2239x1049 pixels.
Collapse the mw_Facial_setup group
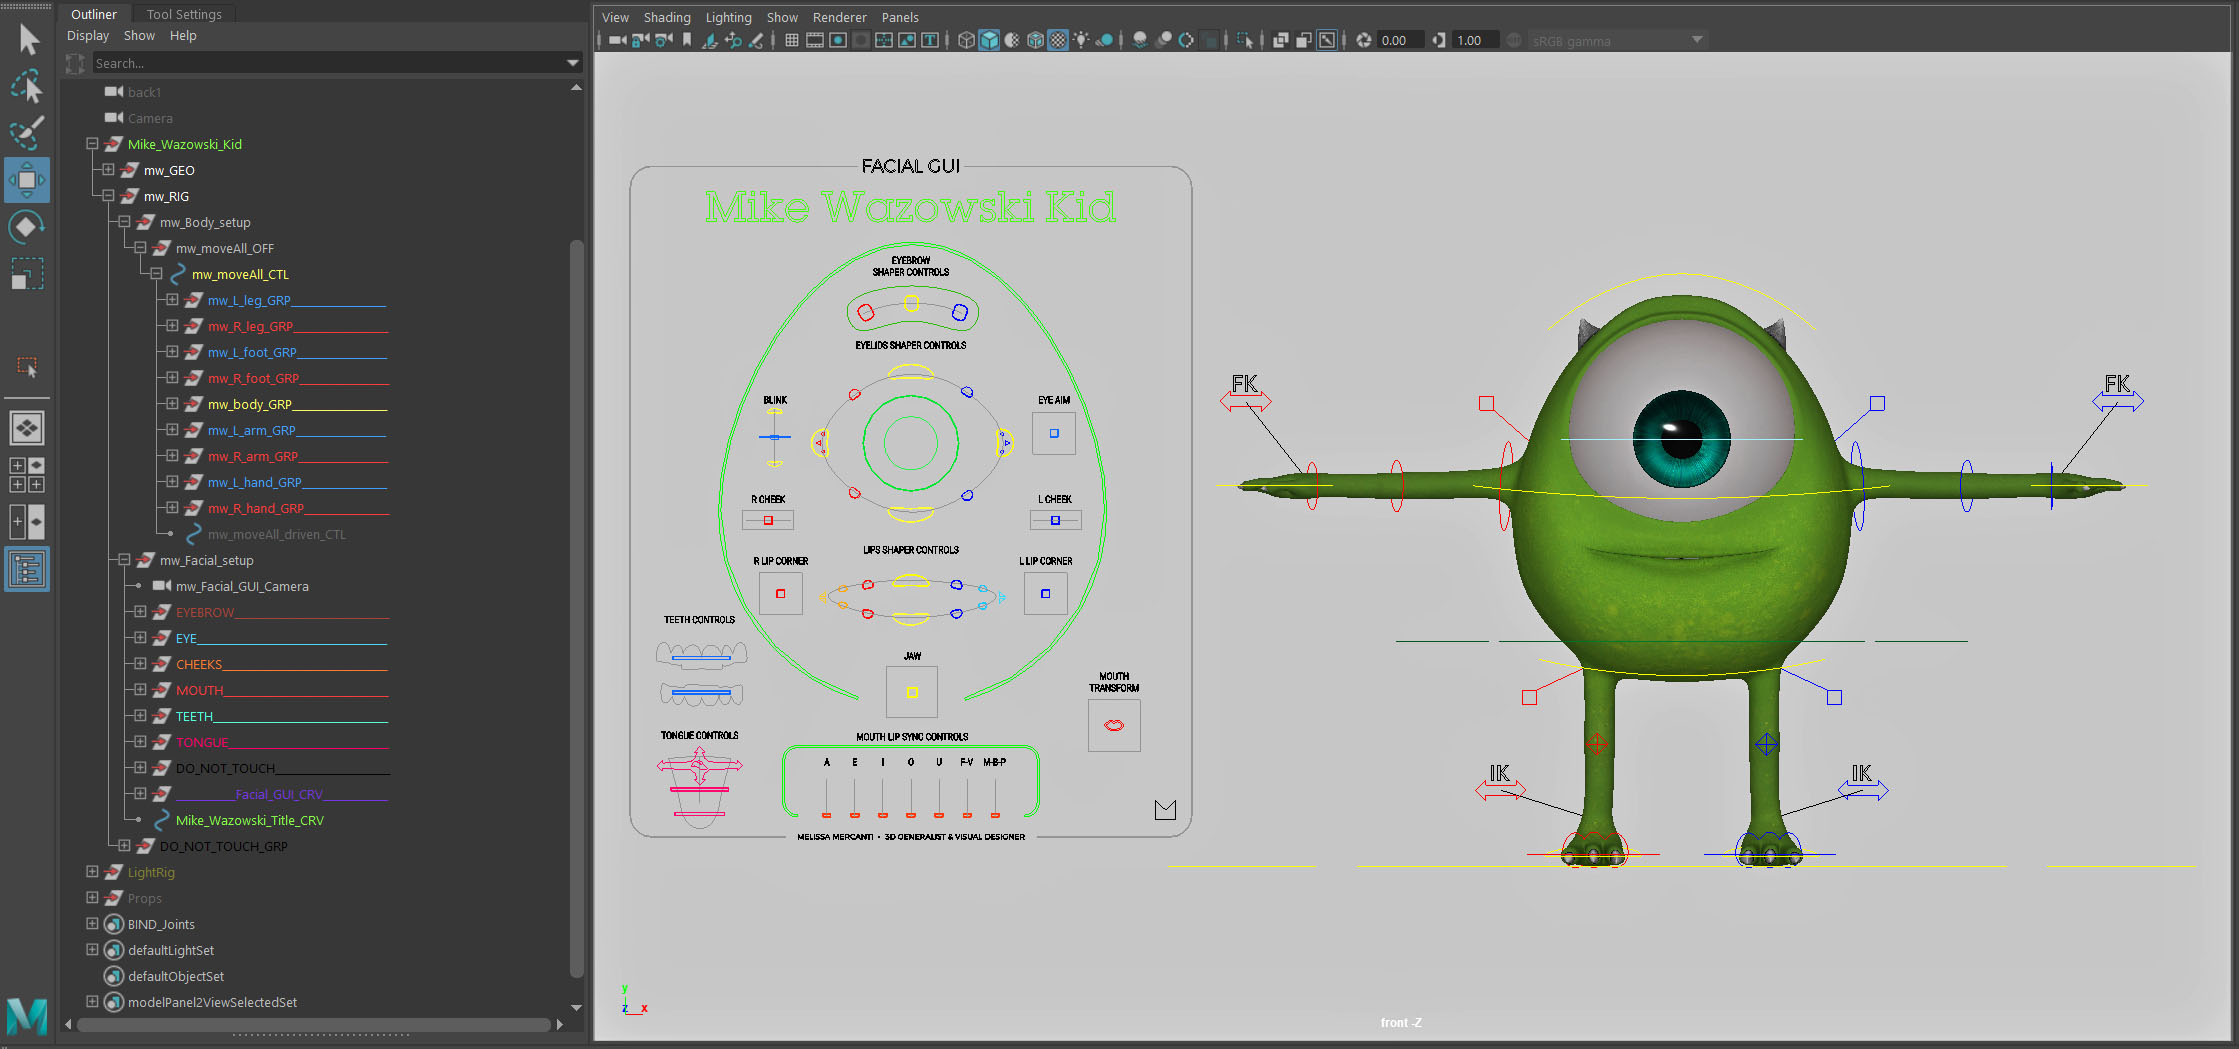coord(124,560)
